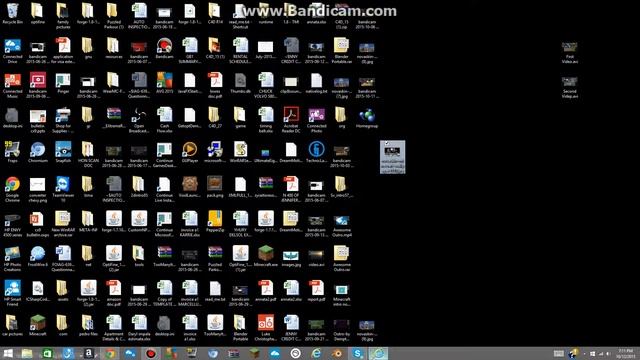Open Skype from the taskbar
The image size is (640, 360).
(x=358, y=353)
